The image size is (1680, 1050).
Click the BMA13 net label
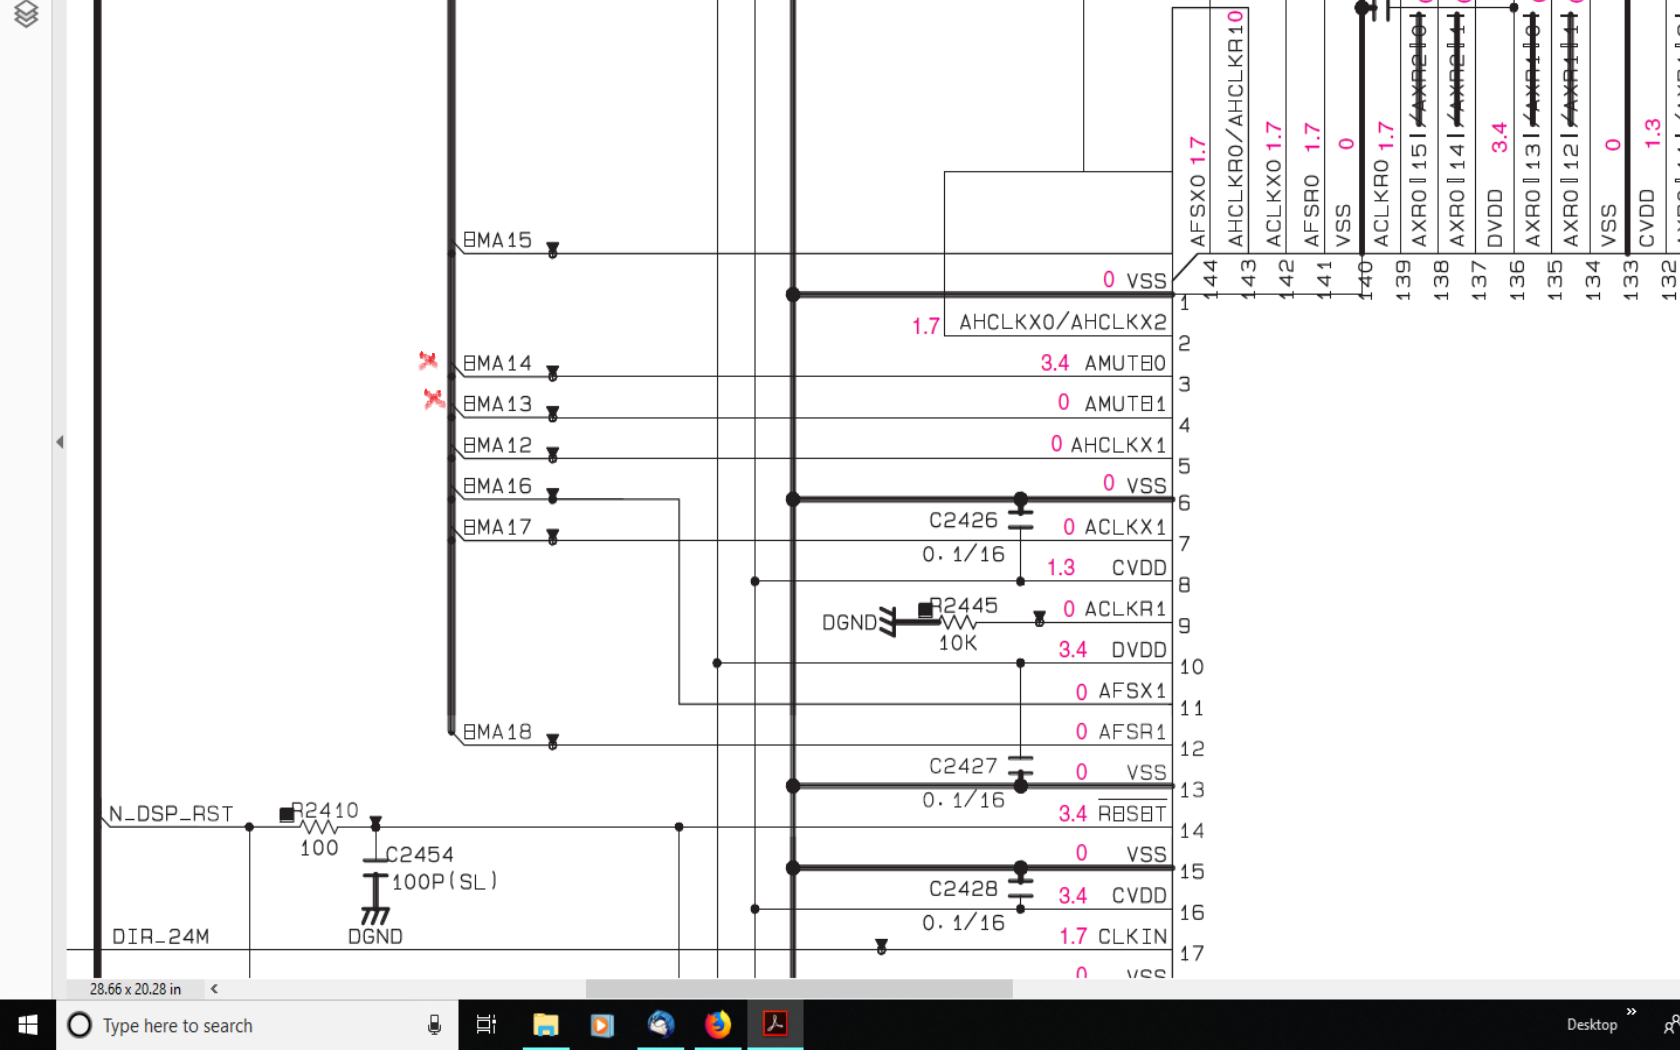497,404
